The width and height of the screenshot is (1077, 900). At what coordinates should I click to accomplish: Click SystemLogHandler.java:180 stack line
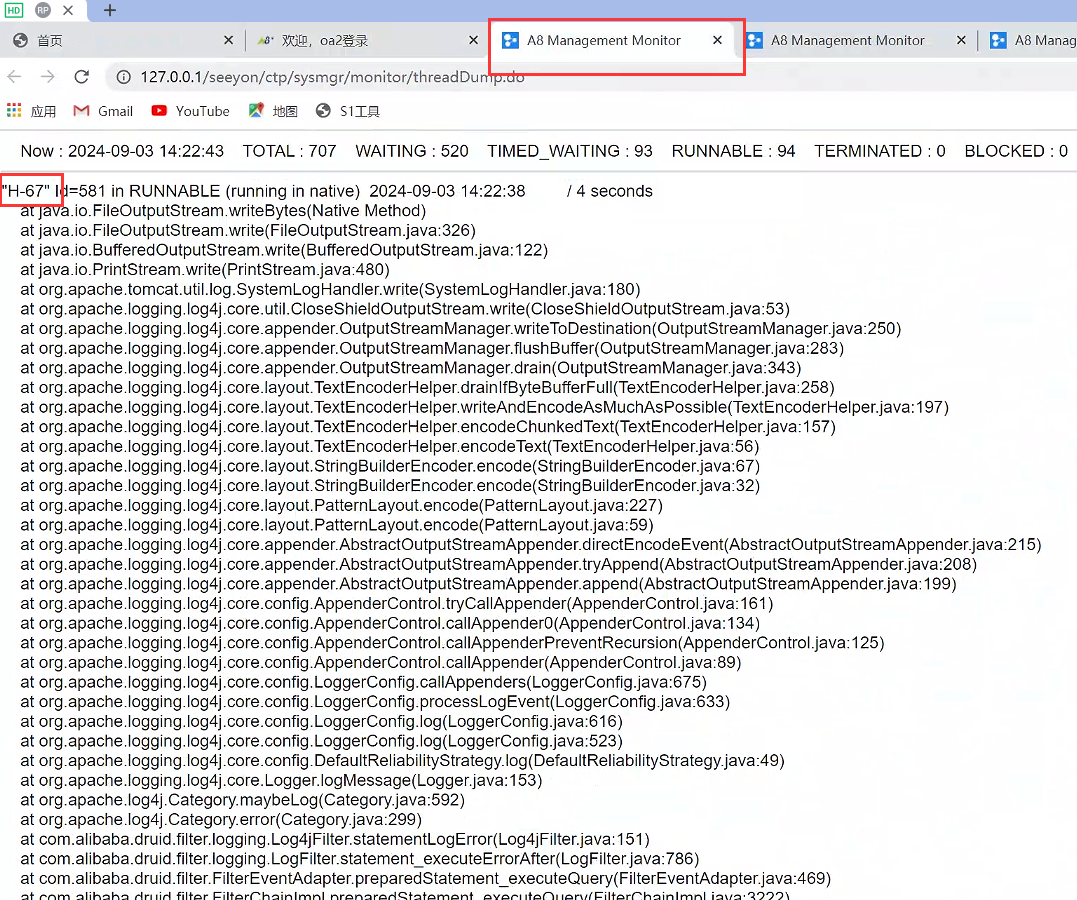(330, 289)
